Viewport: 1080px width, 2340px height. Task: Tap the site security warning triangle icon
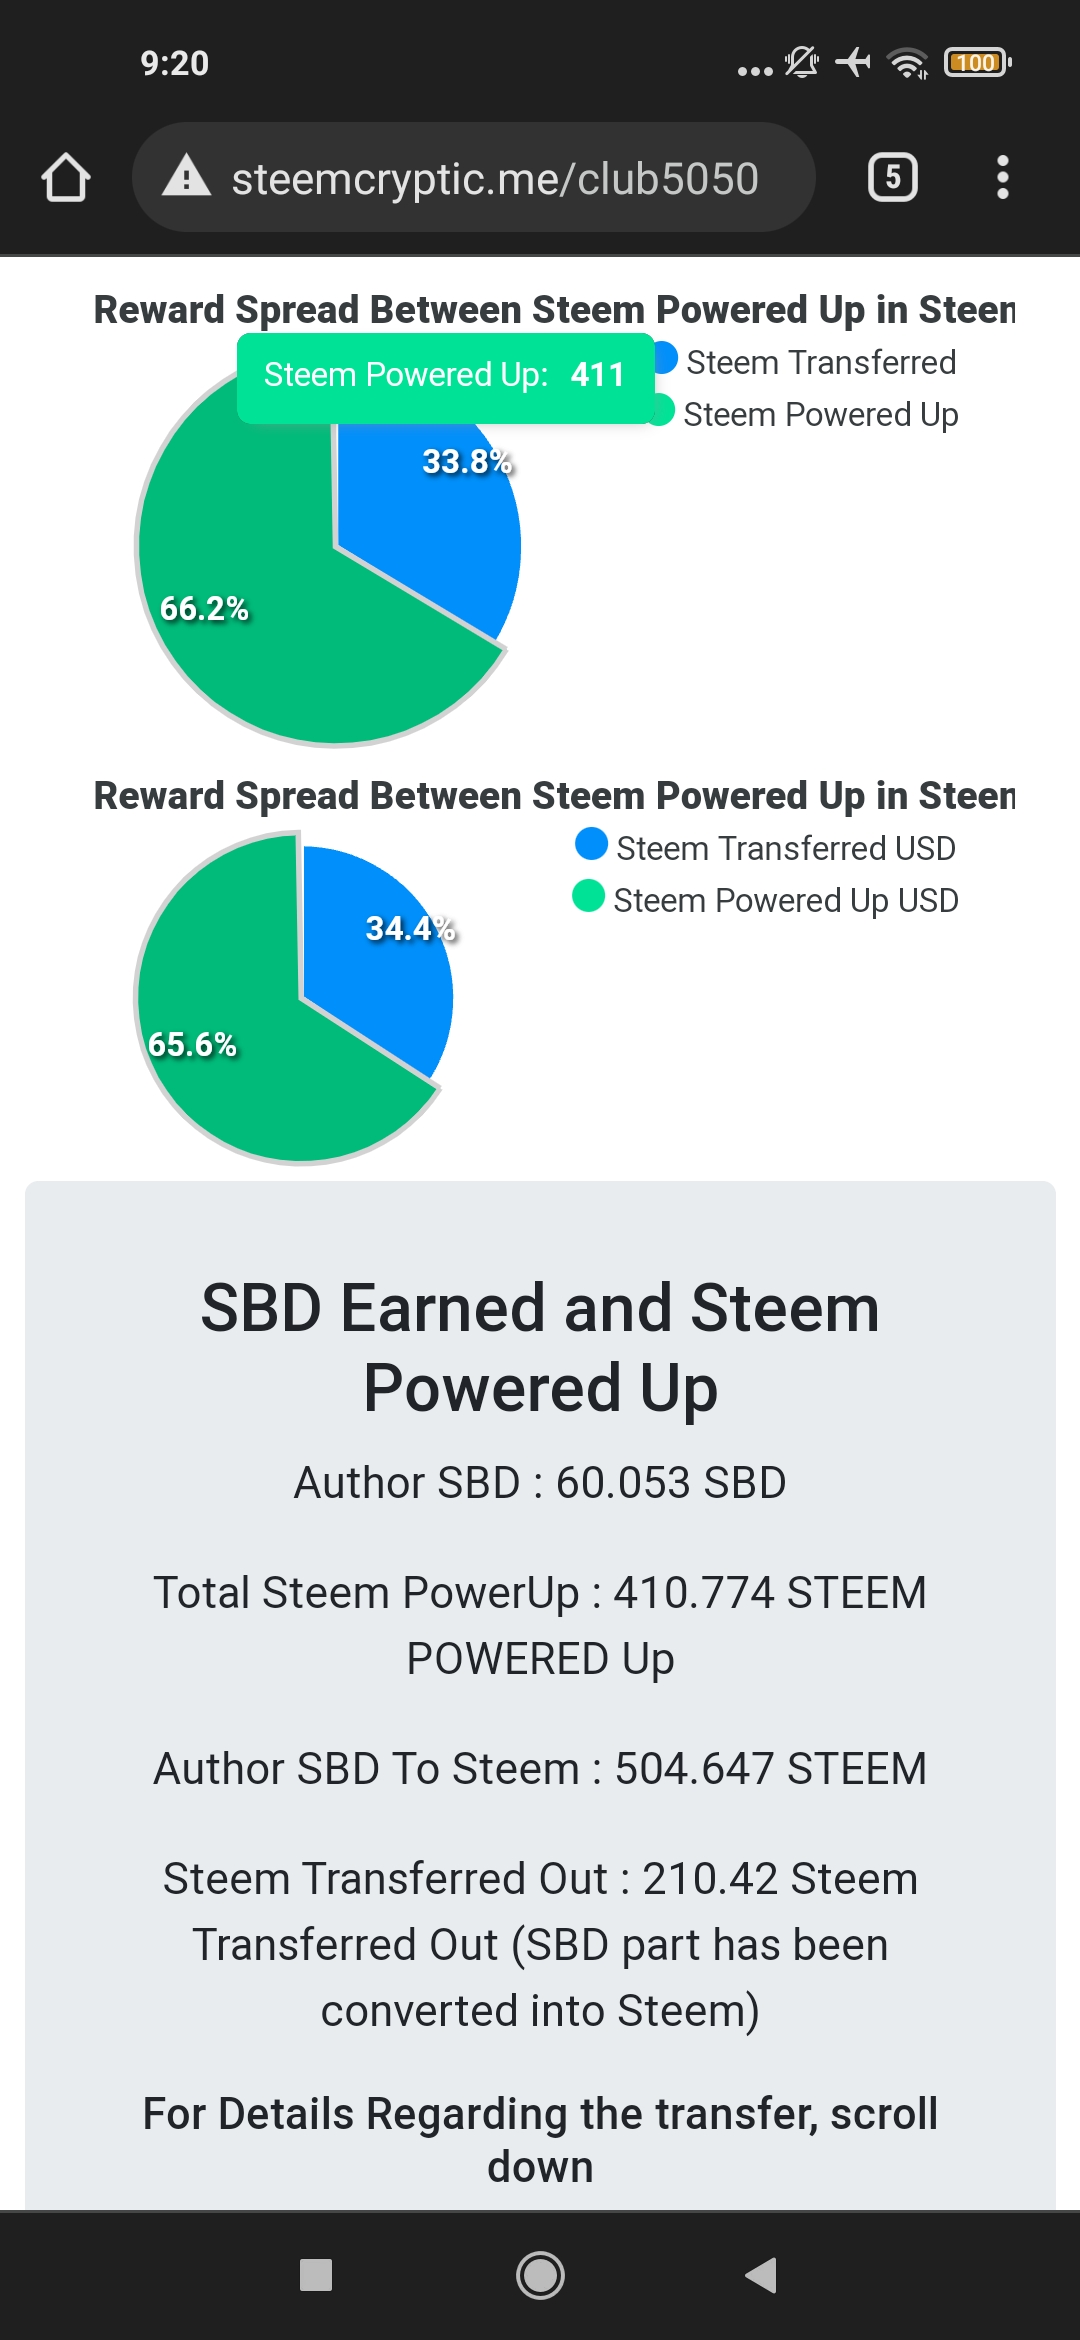click(x=187, y=177)
